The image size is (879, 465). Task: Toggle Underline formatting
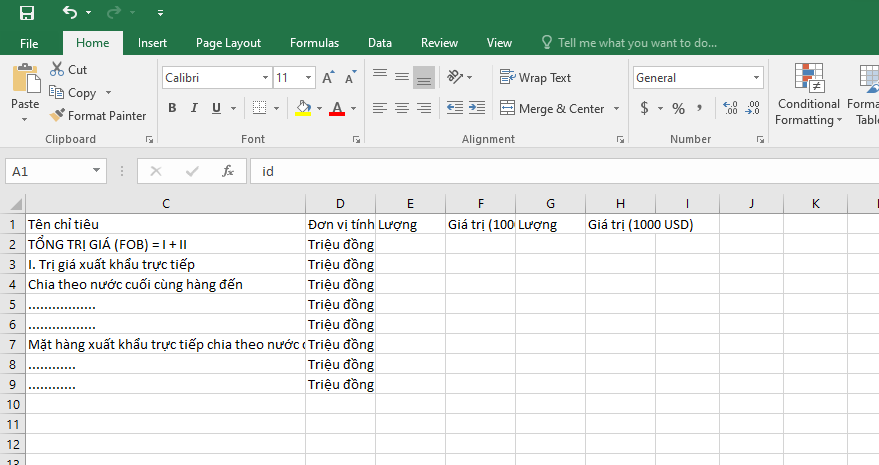coord(216,108)
